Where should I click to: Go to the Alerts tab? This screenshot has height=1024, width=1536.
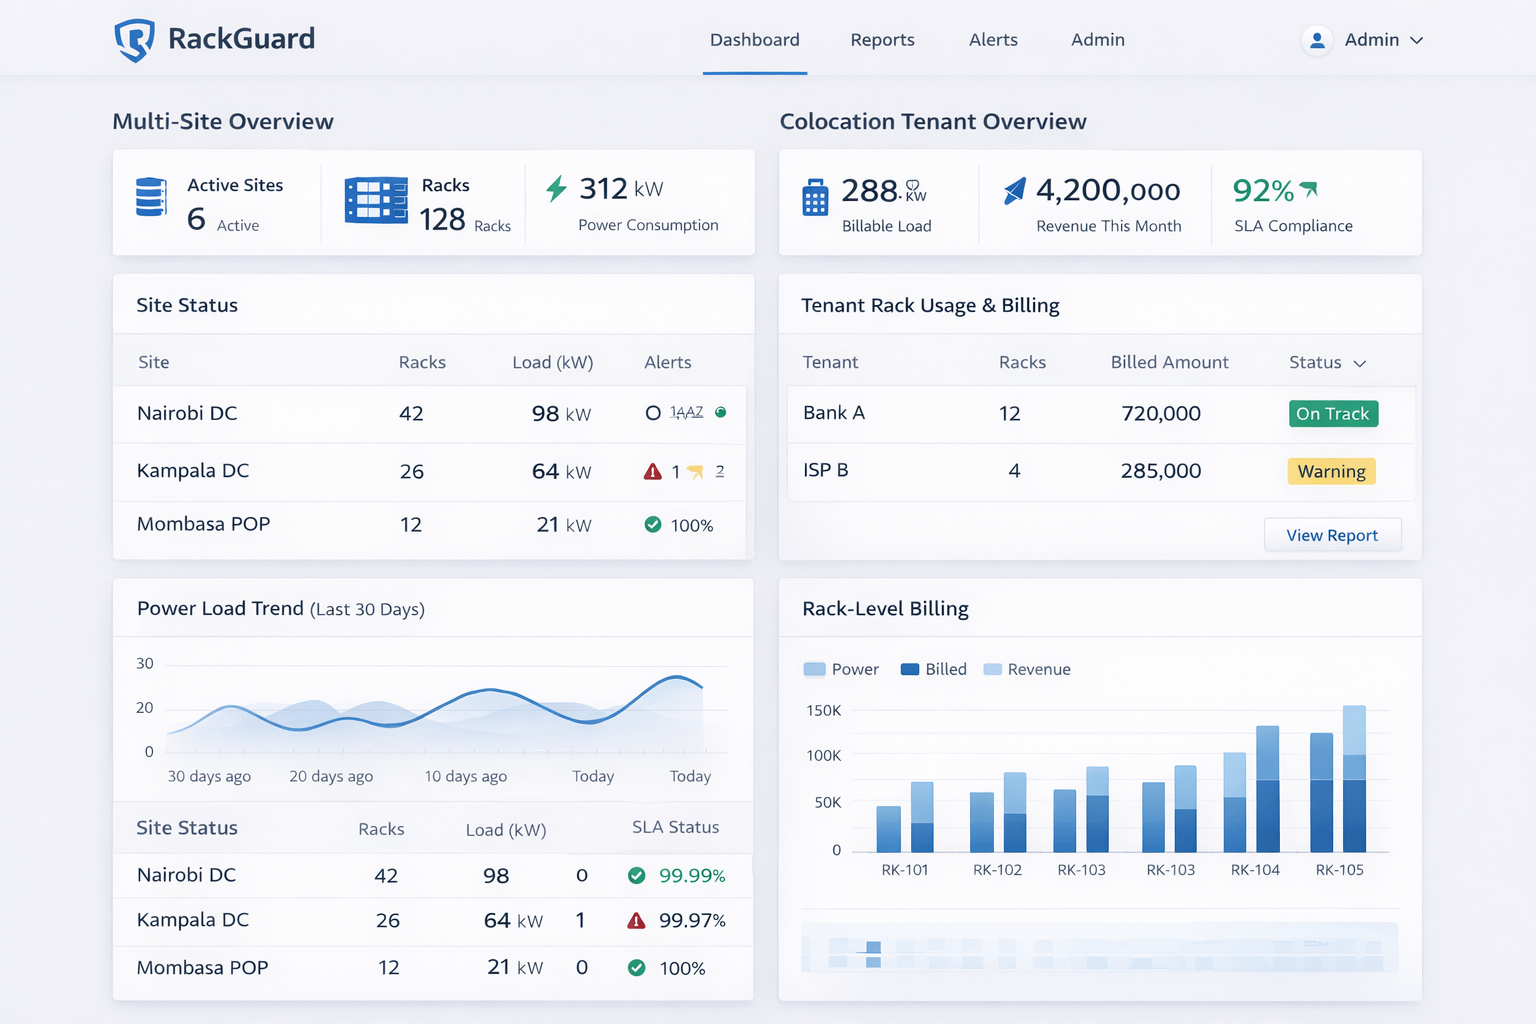(993, 40)
